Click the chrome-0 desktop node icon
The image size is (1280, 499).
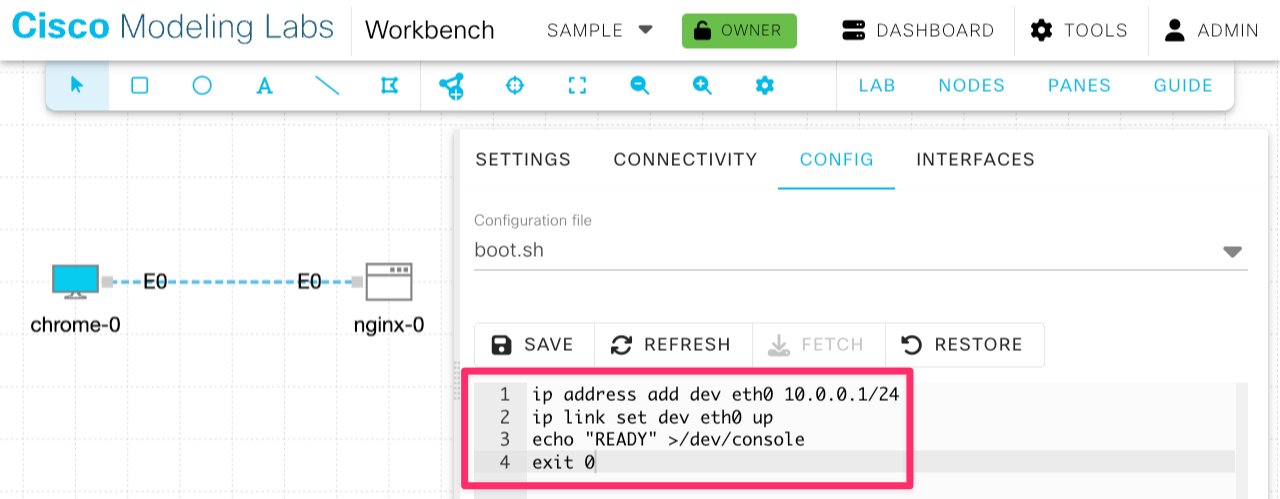pyautogui.click(x=76, y=282)
